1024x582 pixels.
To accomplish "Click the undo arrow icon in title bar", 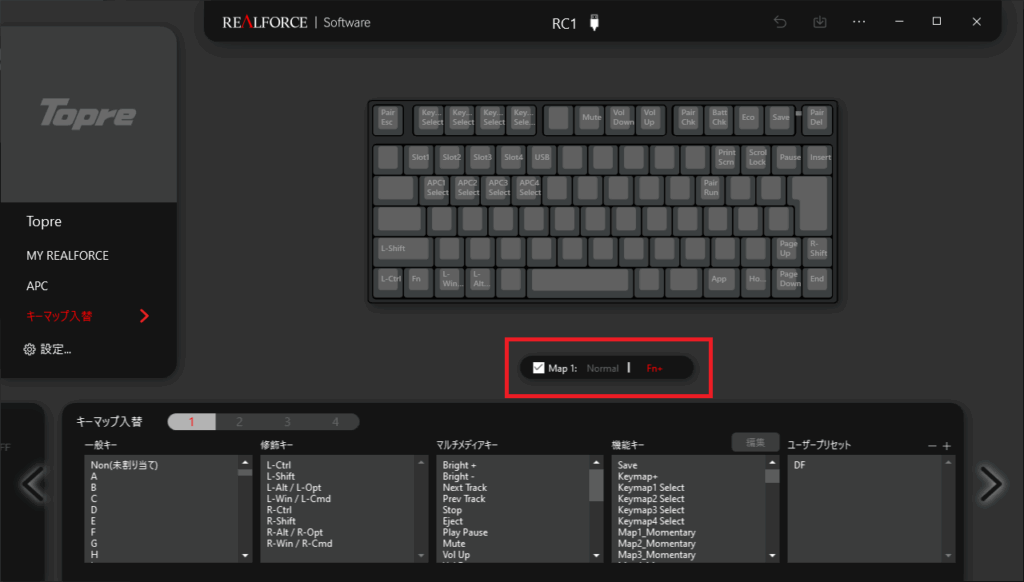I will coord(780,22).
